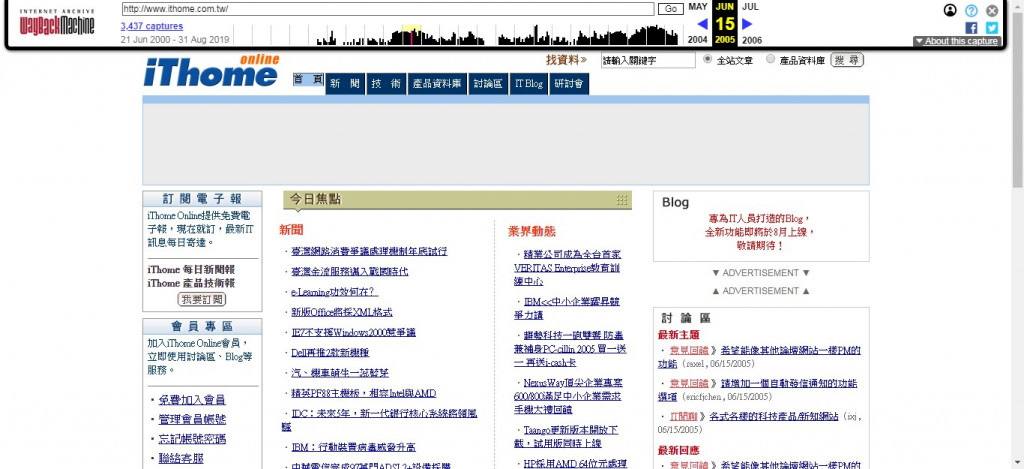Click the highlighted 2005 bar in captures timeline
The height and width of the screenshot is (469, 1024).
[411, 35]
